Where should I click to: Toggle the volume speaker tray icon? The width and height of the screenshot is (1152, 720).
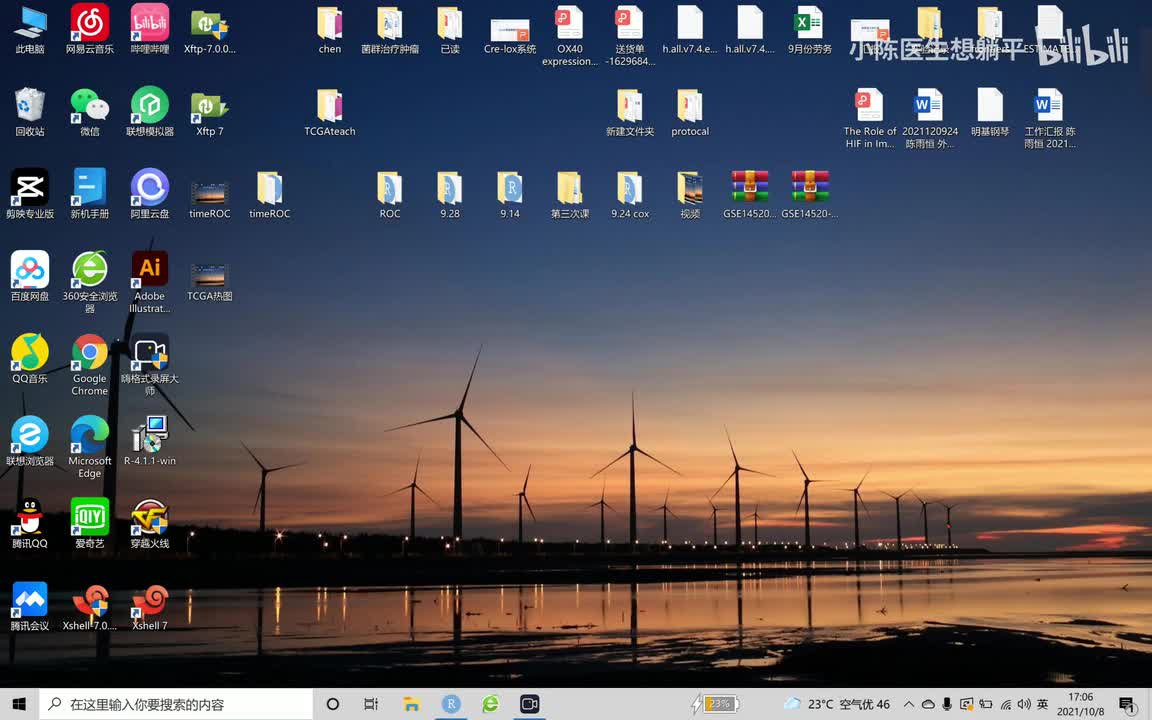pyautogui.click(x=1024, y=704)
